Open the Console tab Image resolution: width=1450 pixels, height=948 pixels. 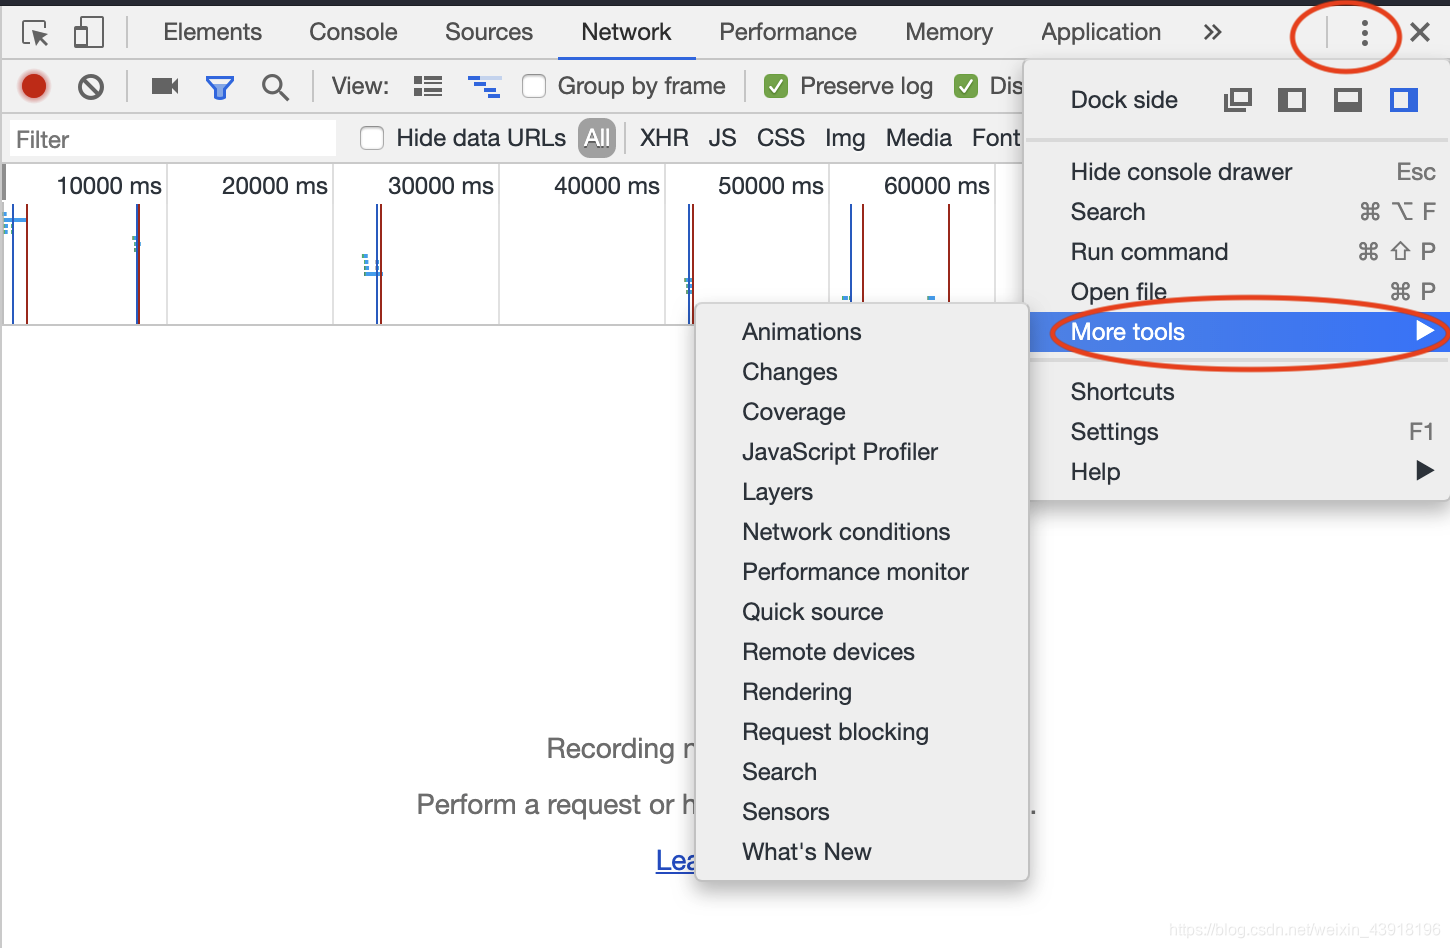[x=353, y=32]
